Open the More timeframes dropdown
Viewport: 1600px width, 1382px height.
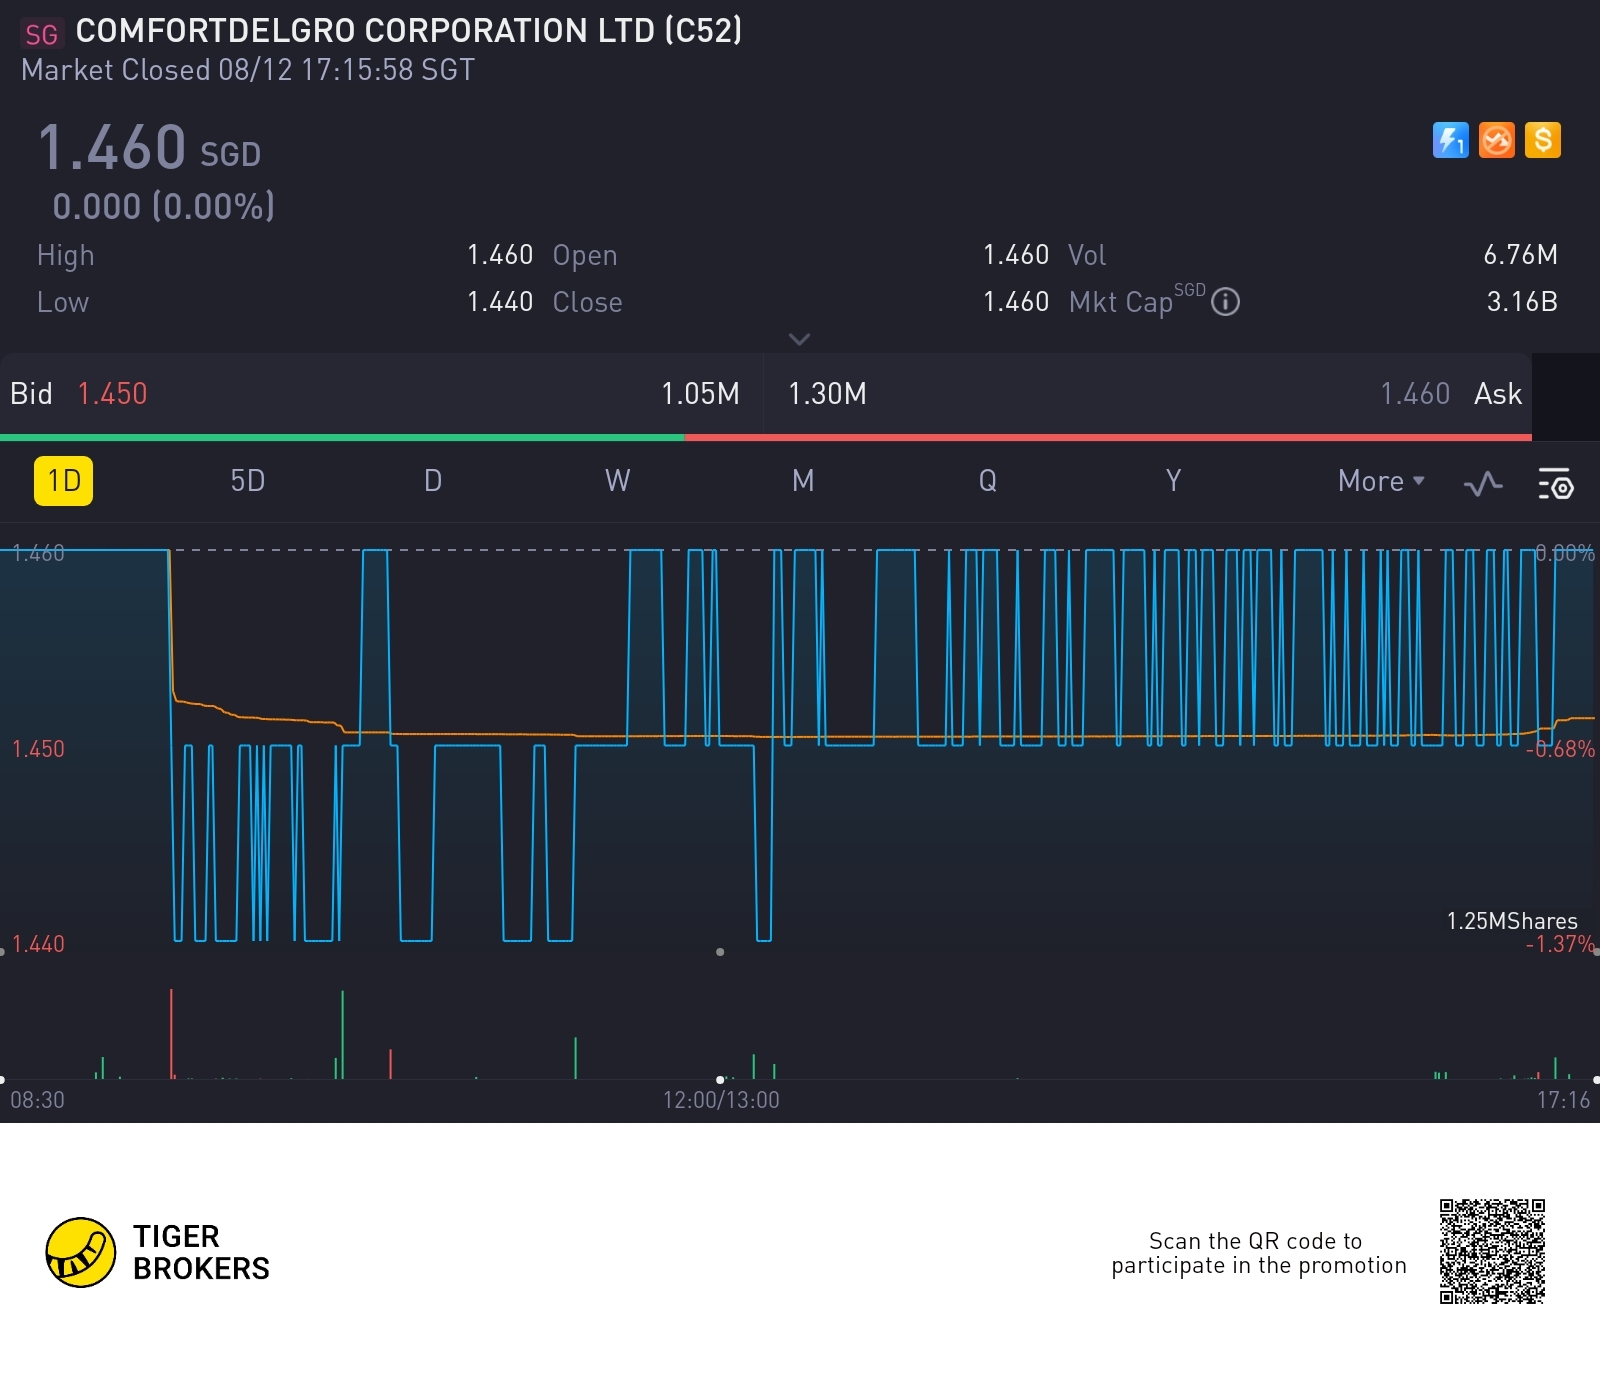pos(1380,481)
